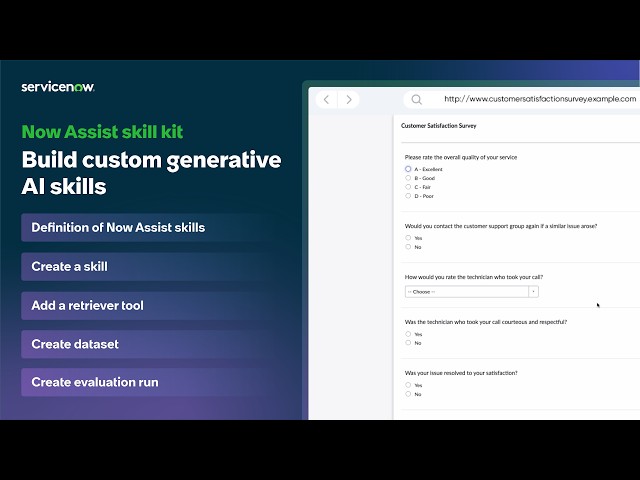Click the magnifier search icon in address bar
640x480 pixels.
[x=416, y=100]
